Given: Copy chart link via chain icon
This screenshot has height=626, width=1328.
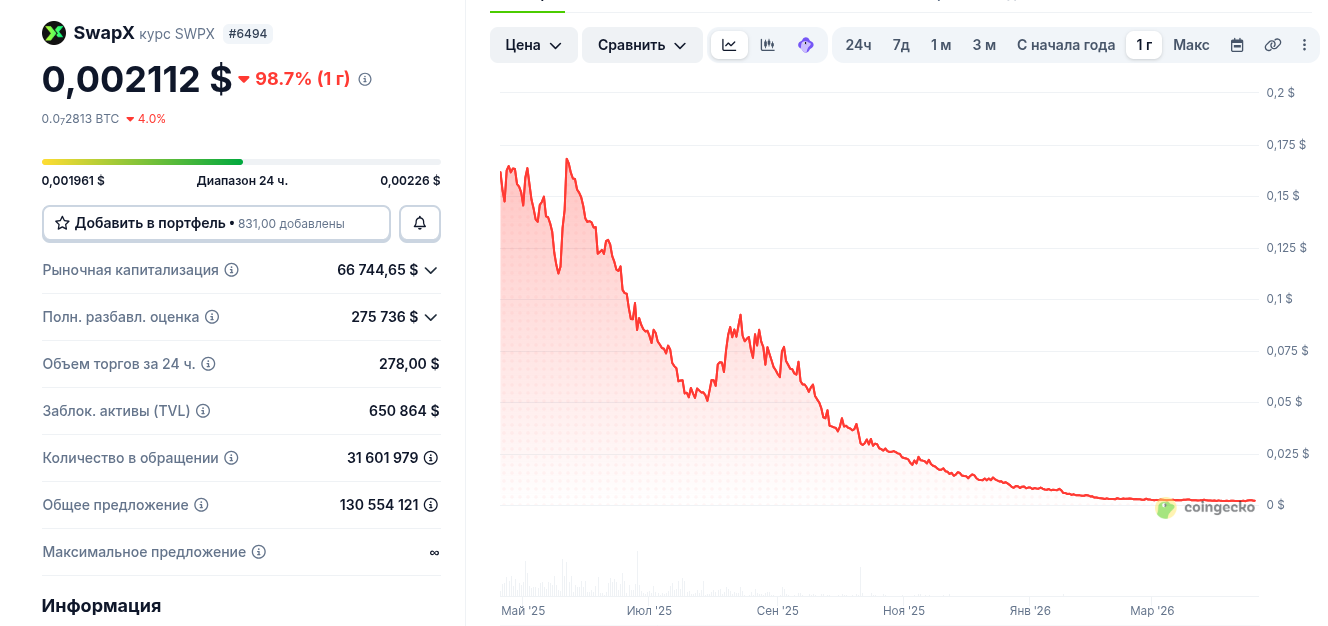Looking at the screenshot, I should (1272, 45).
